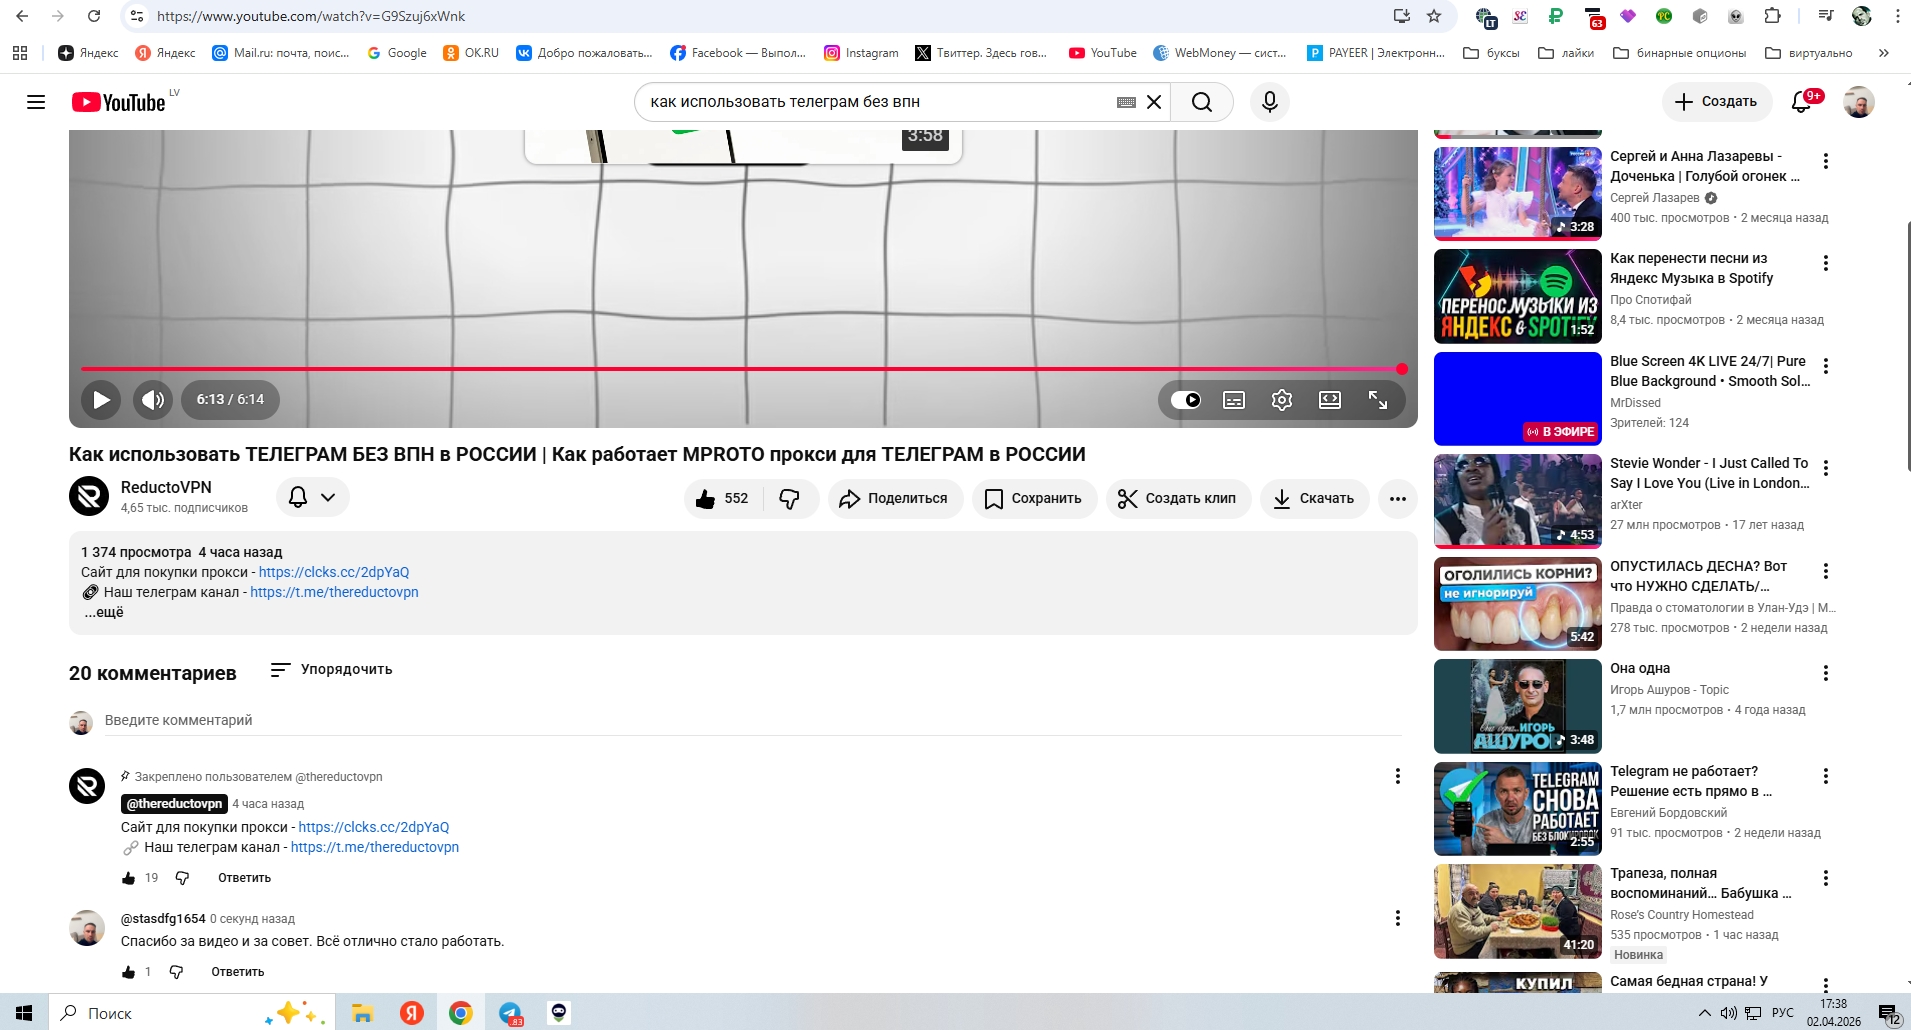The height and width of the screenshot is (1030, 1911).
Task: Focus the Введите комментарий field
Action: click(x=753, y=720)
